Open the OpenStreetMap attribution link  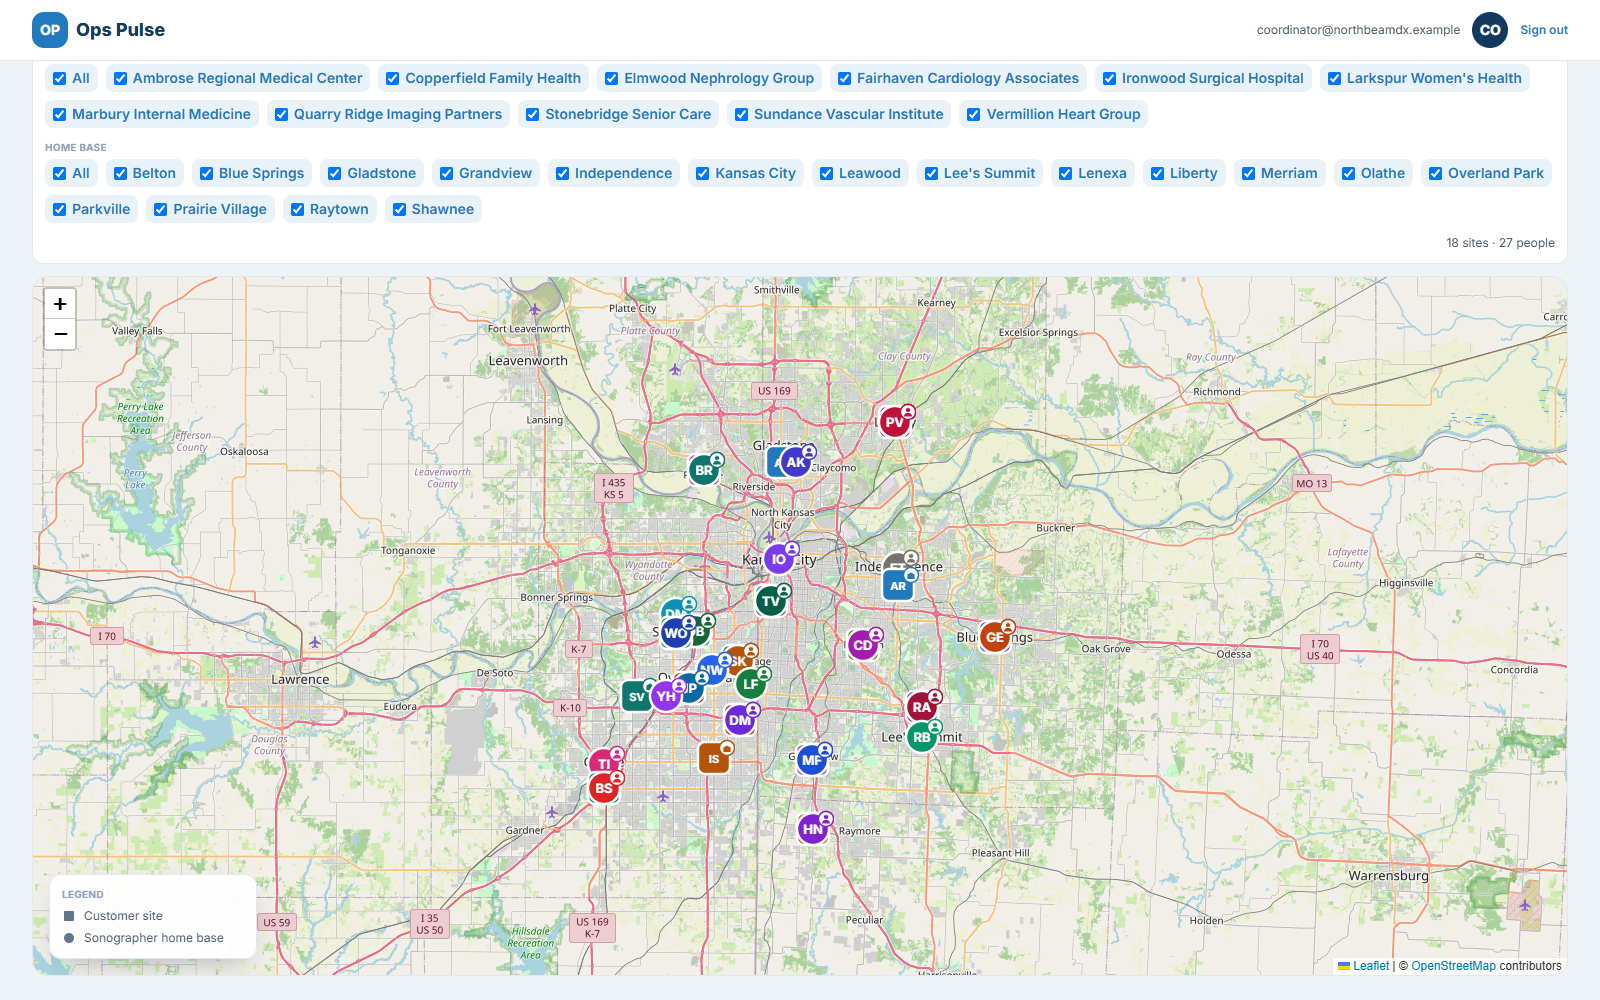tap(1453, 966)
